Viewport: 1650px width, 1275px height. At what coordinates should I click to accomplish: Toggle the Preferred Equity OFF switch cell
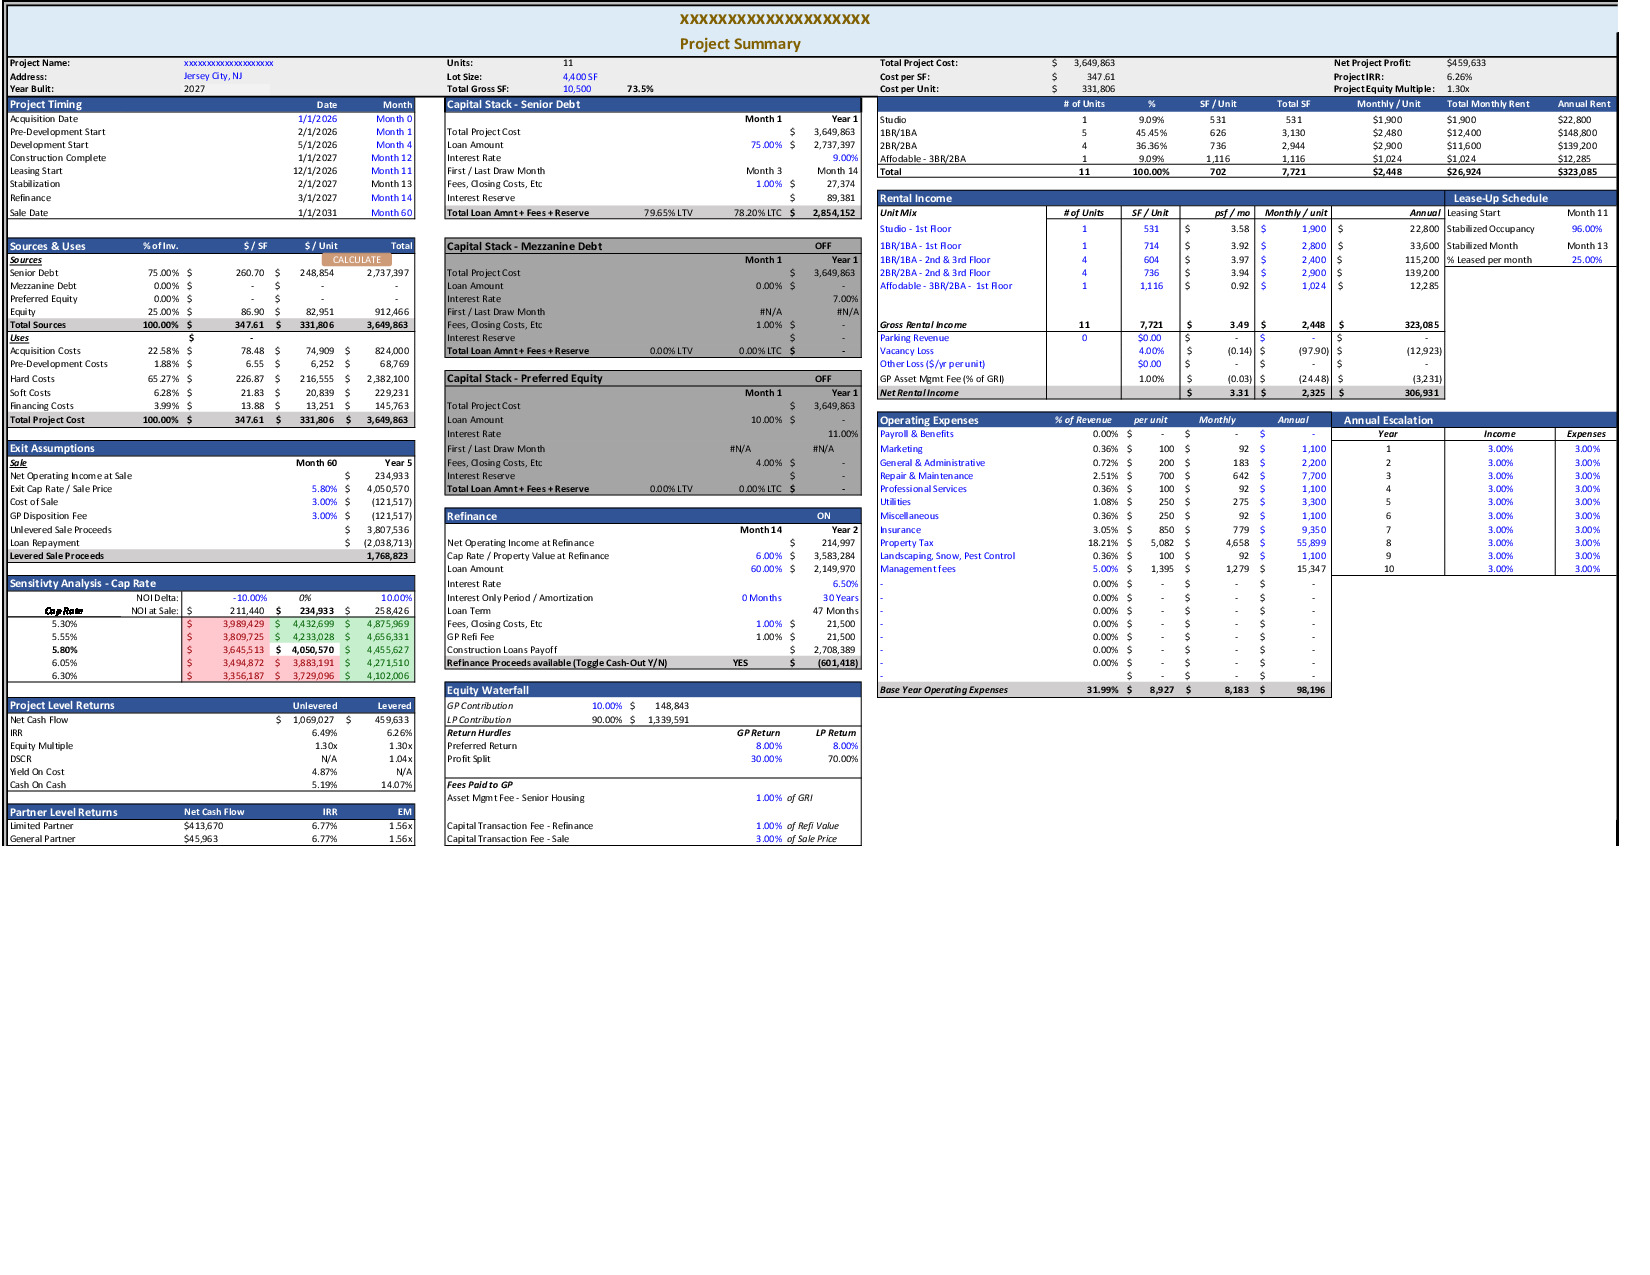[x=822, y=379]
